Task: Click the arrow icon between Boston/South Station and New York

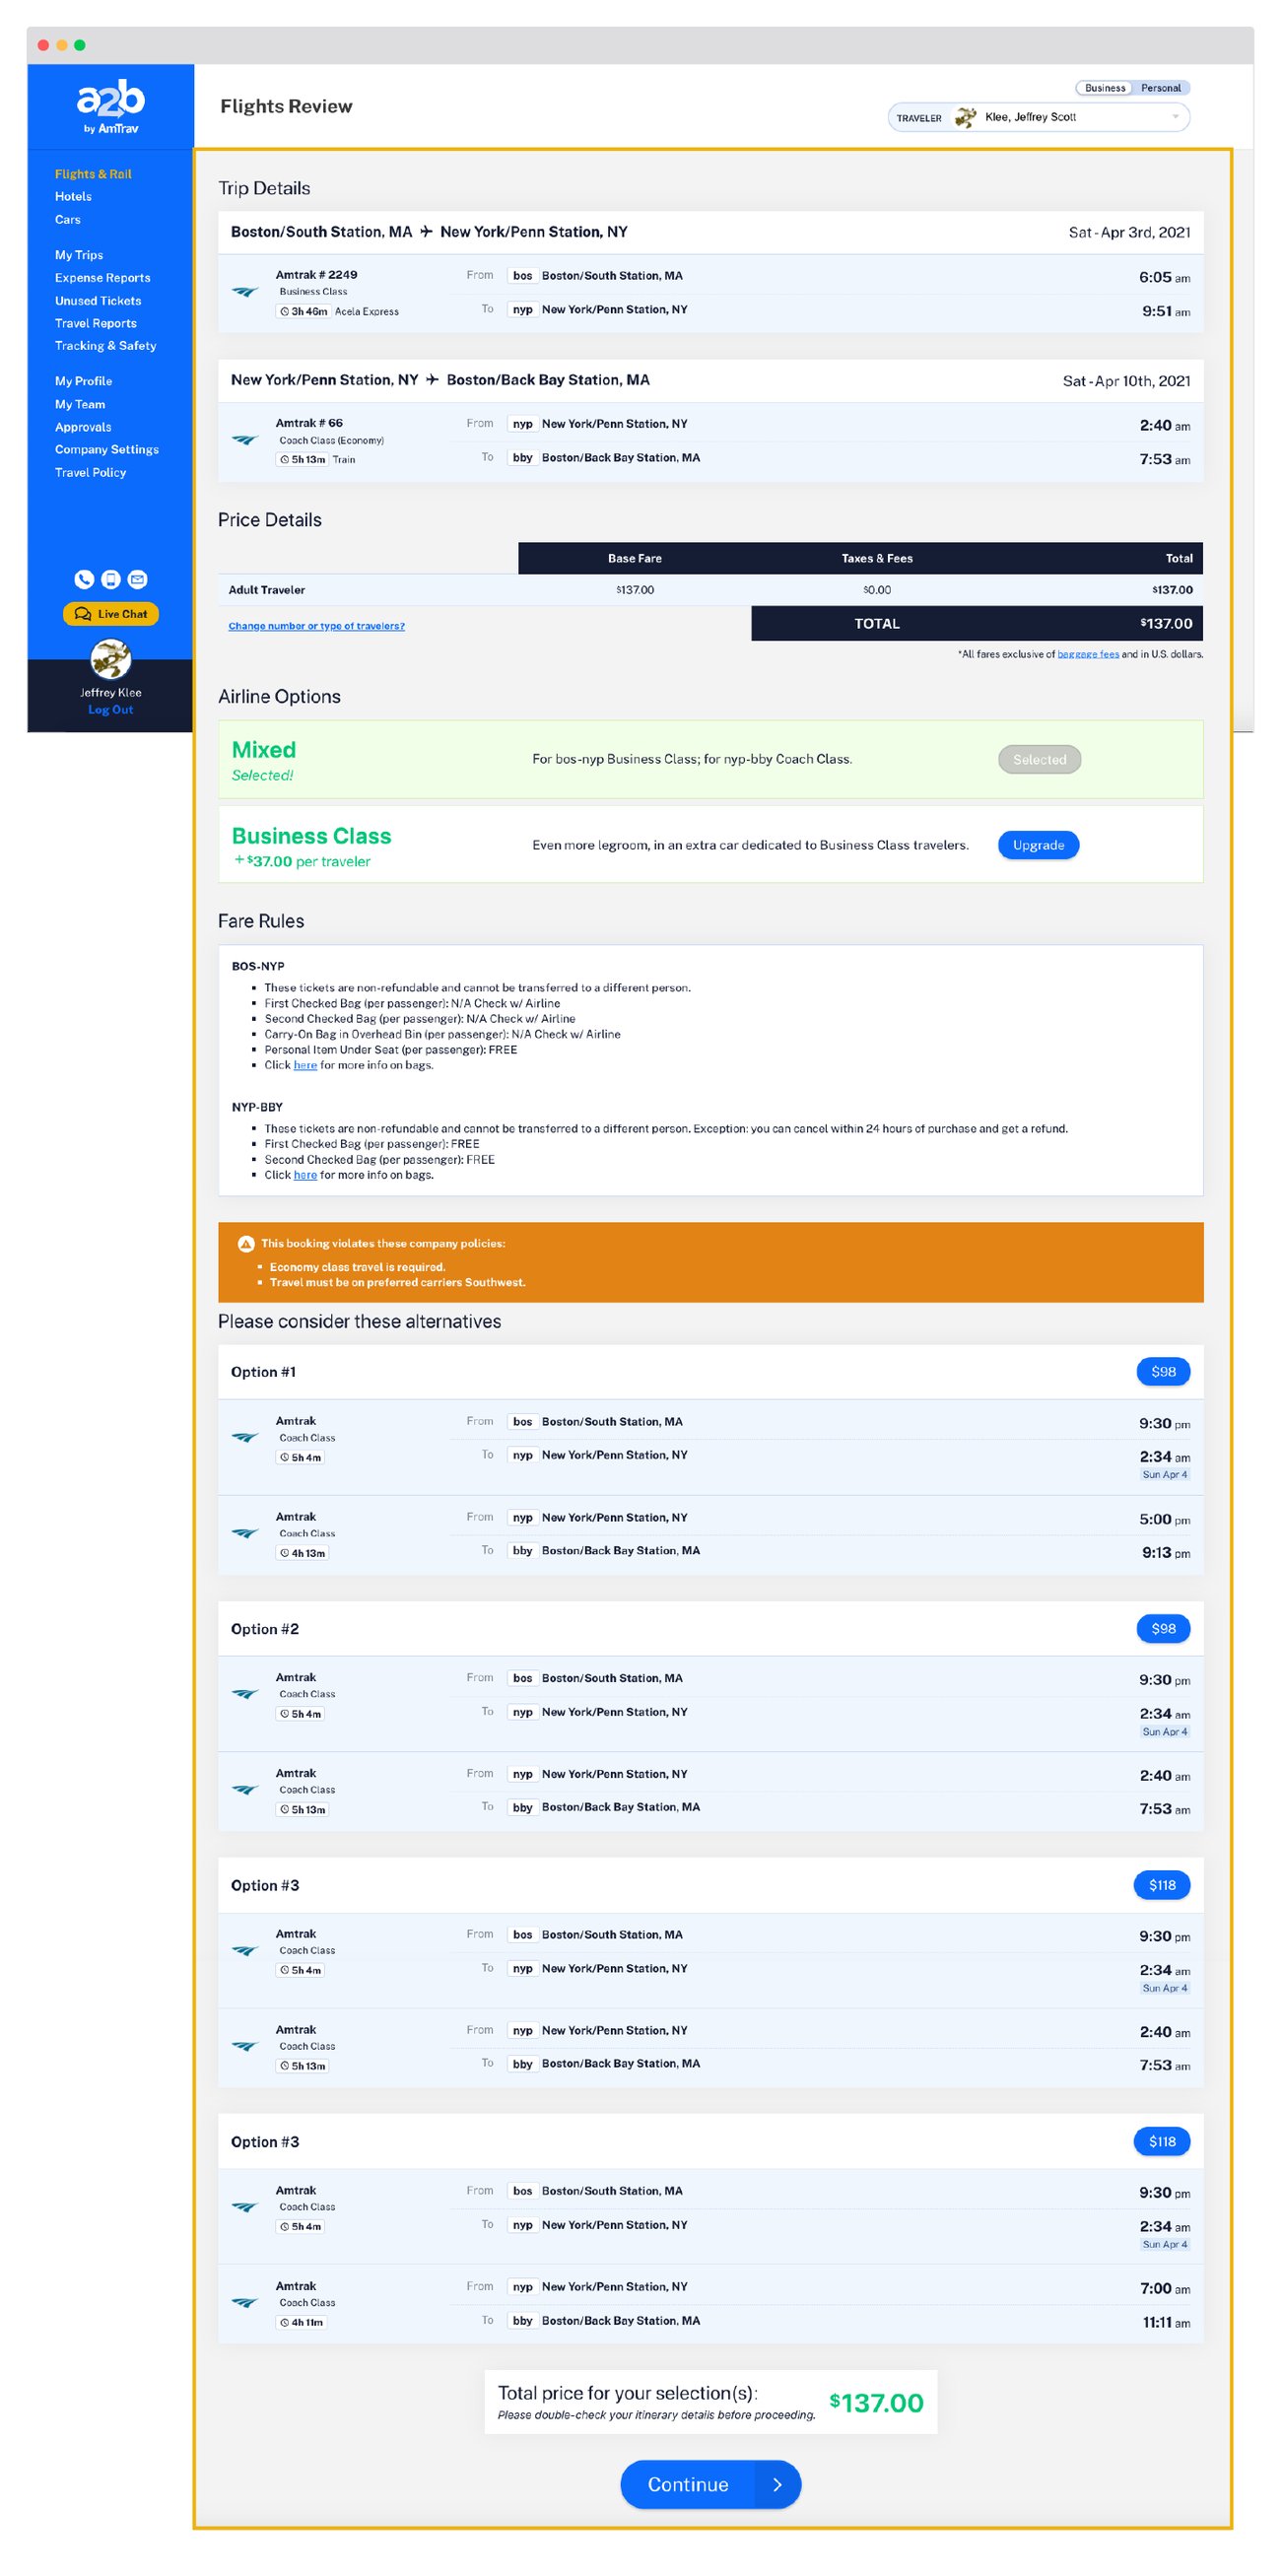Action: coord(426,231)
